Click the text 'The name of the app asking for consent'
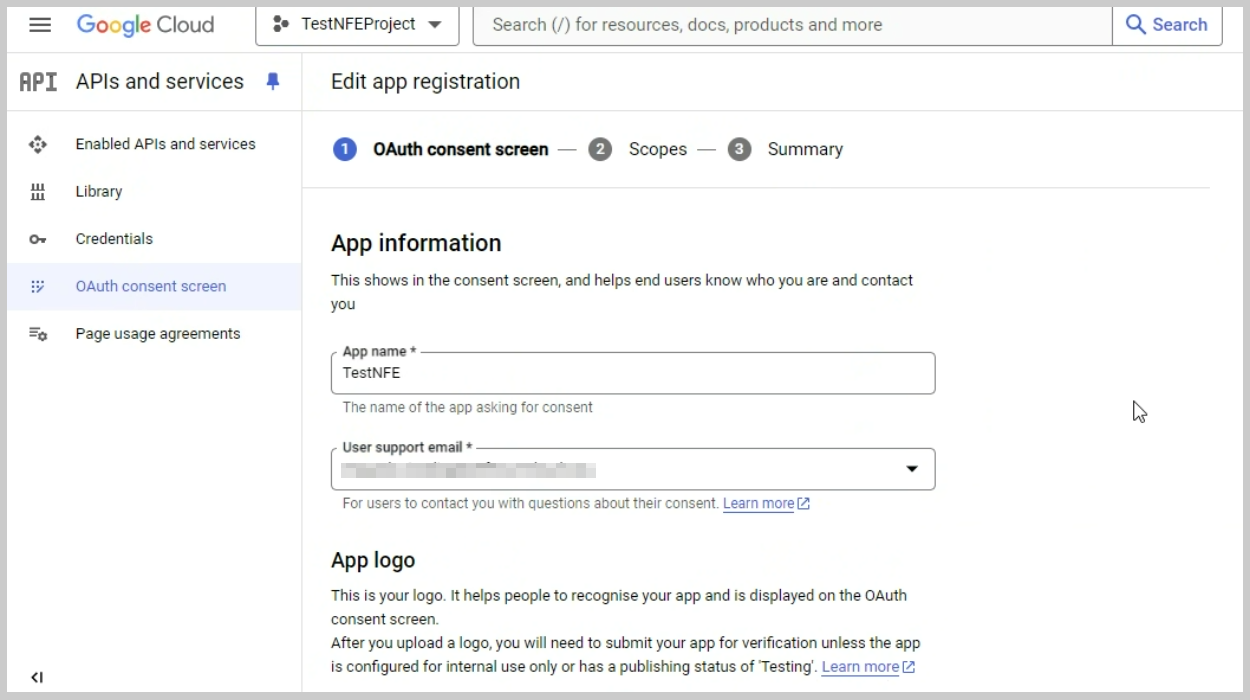1250x700 pixels. 467,407
